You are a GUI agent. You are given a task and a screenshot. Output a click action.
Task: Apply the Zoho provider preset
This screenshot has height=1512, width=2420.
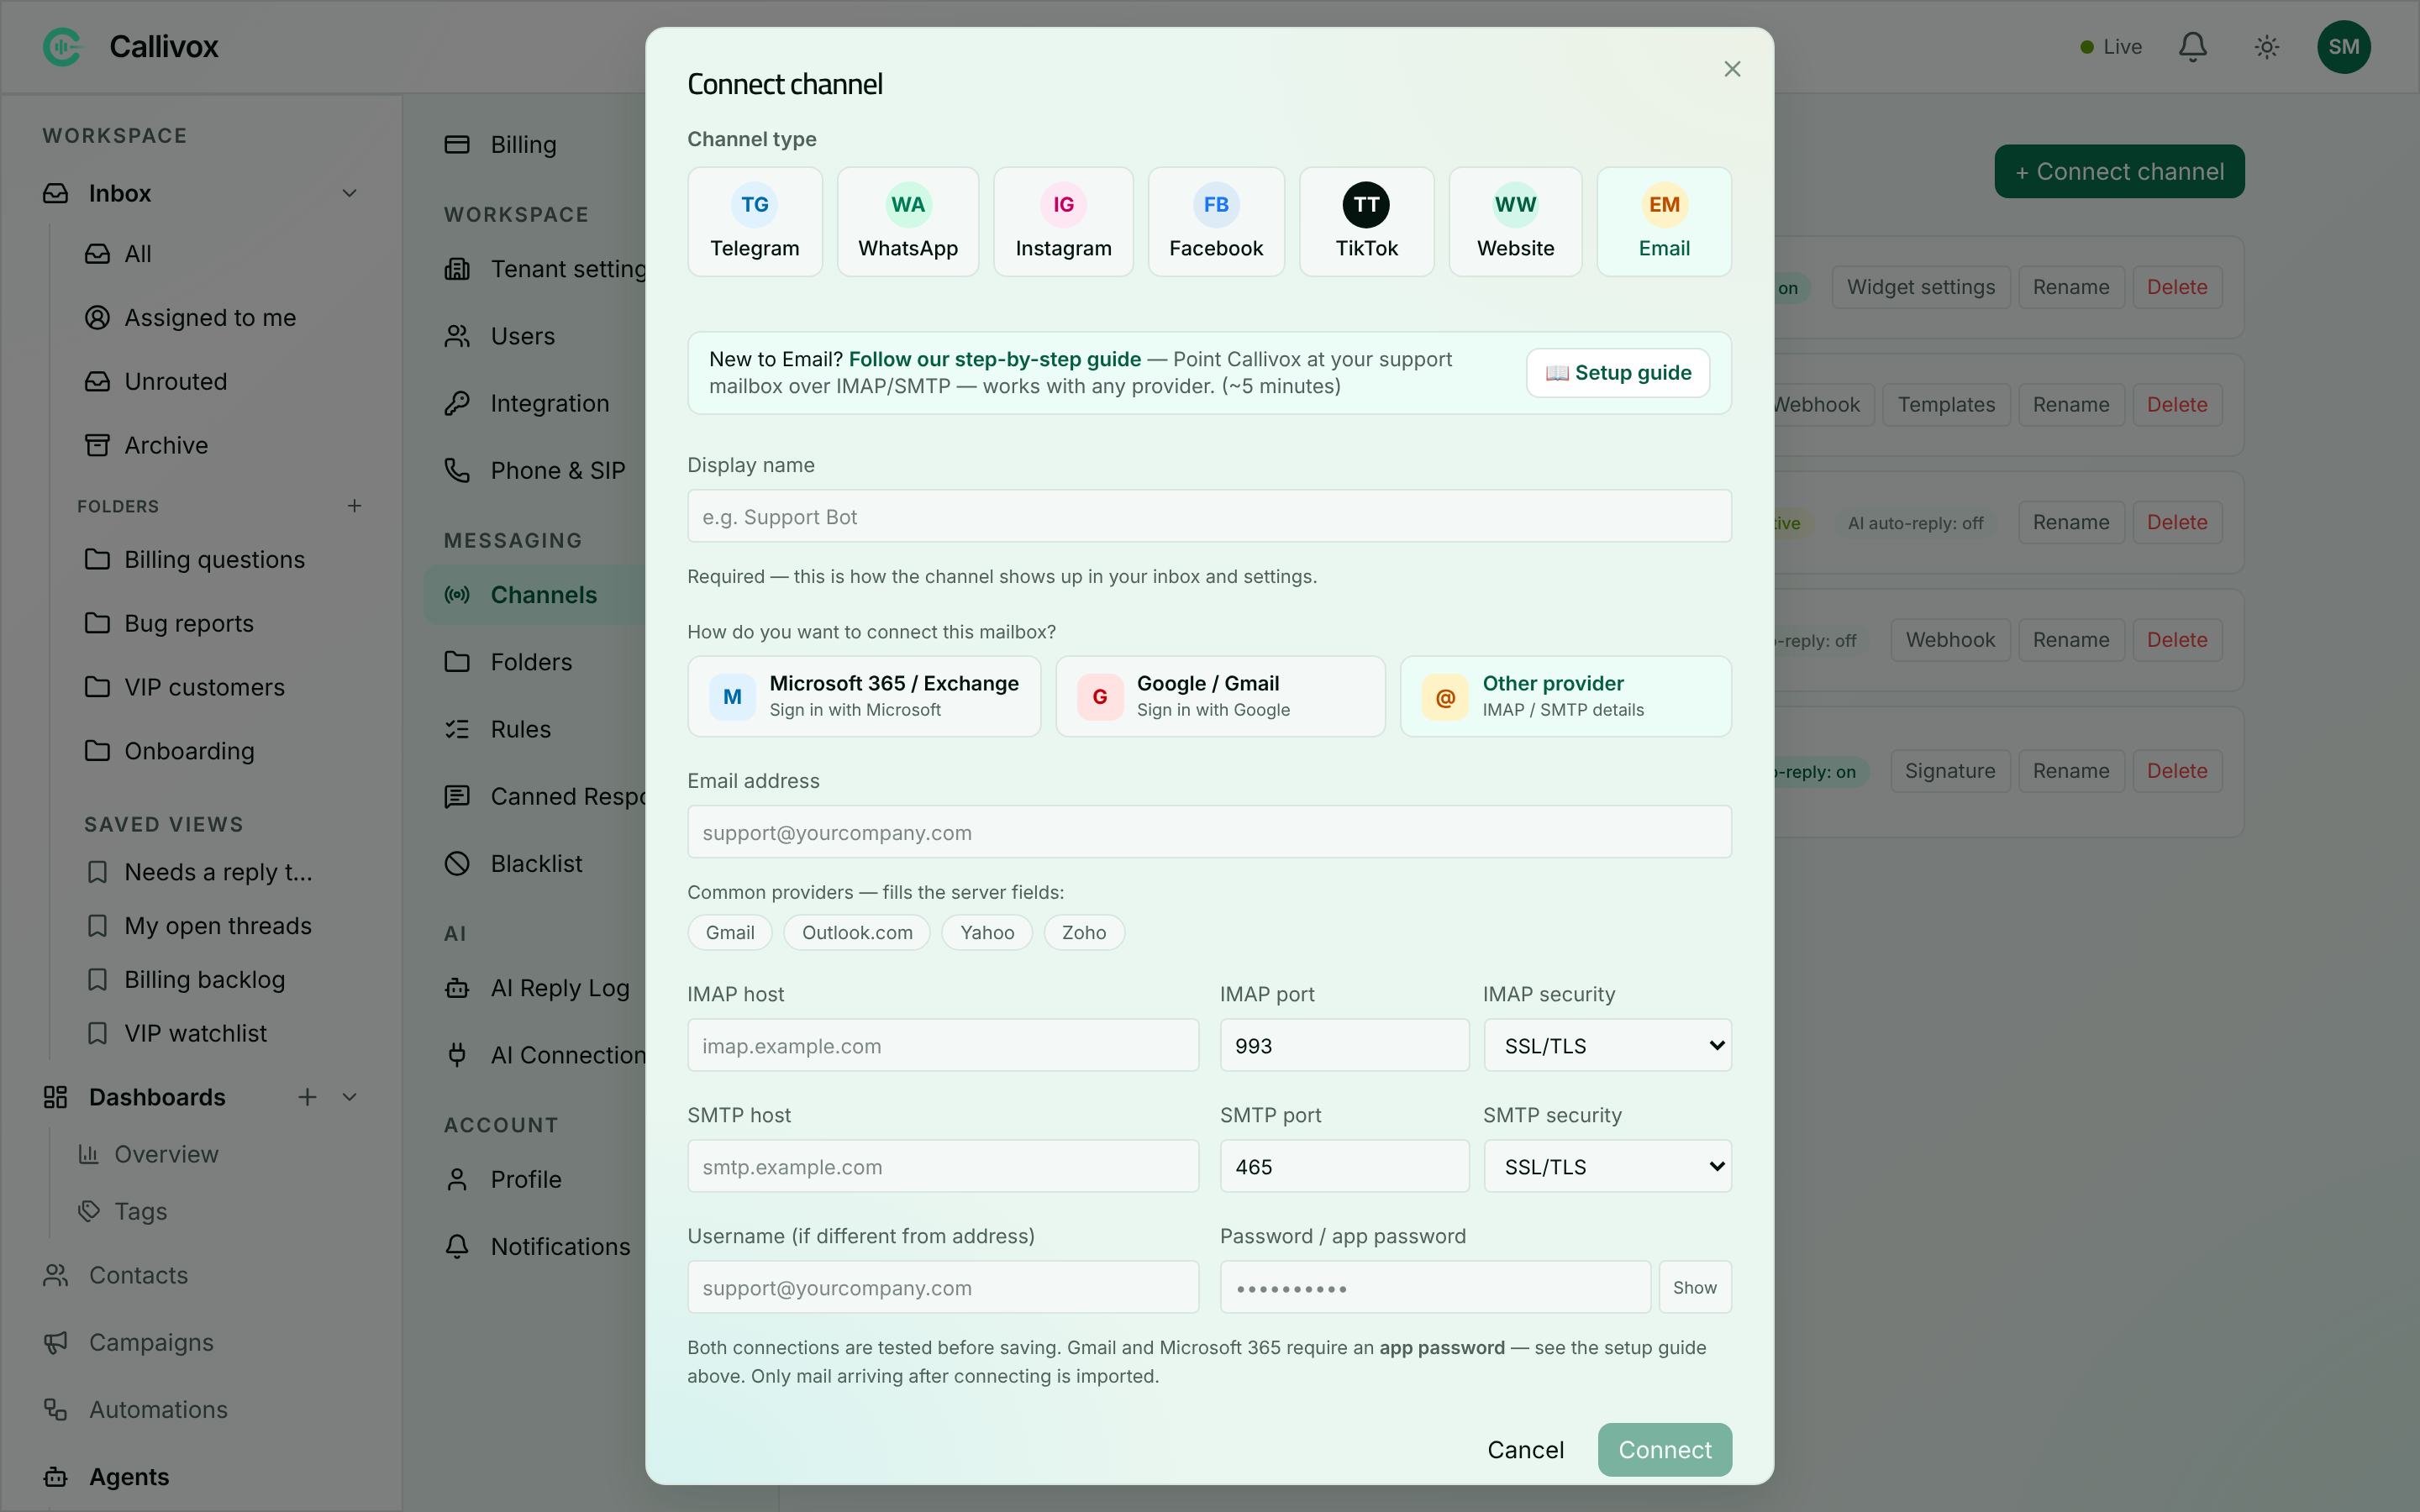(x=1084, y=932)
